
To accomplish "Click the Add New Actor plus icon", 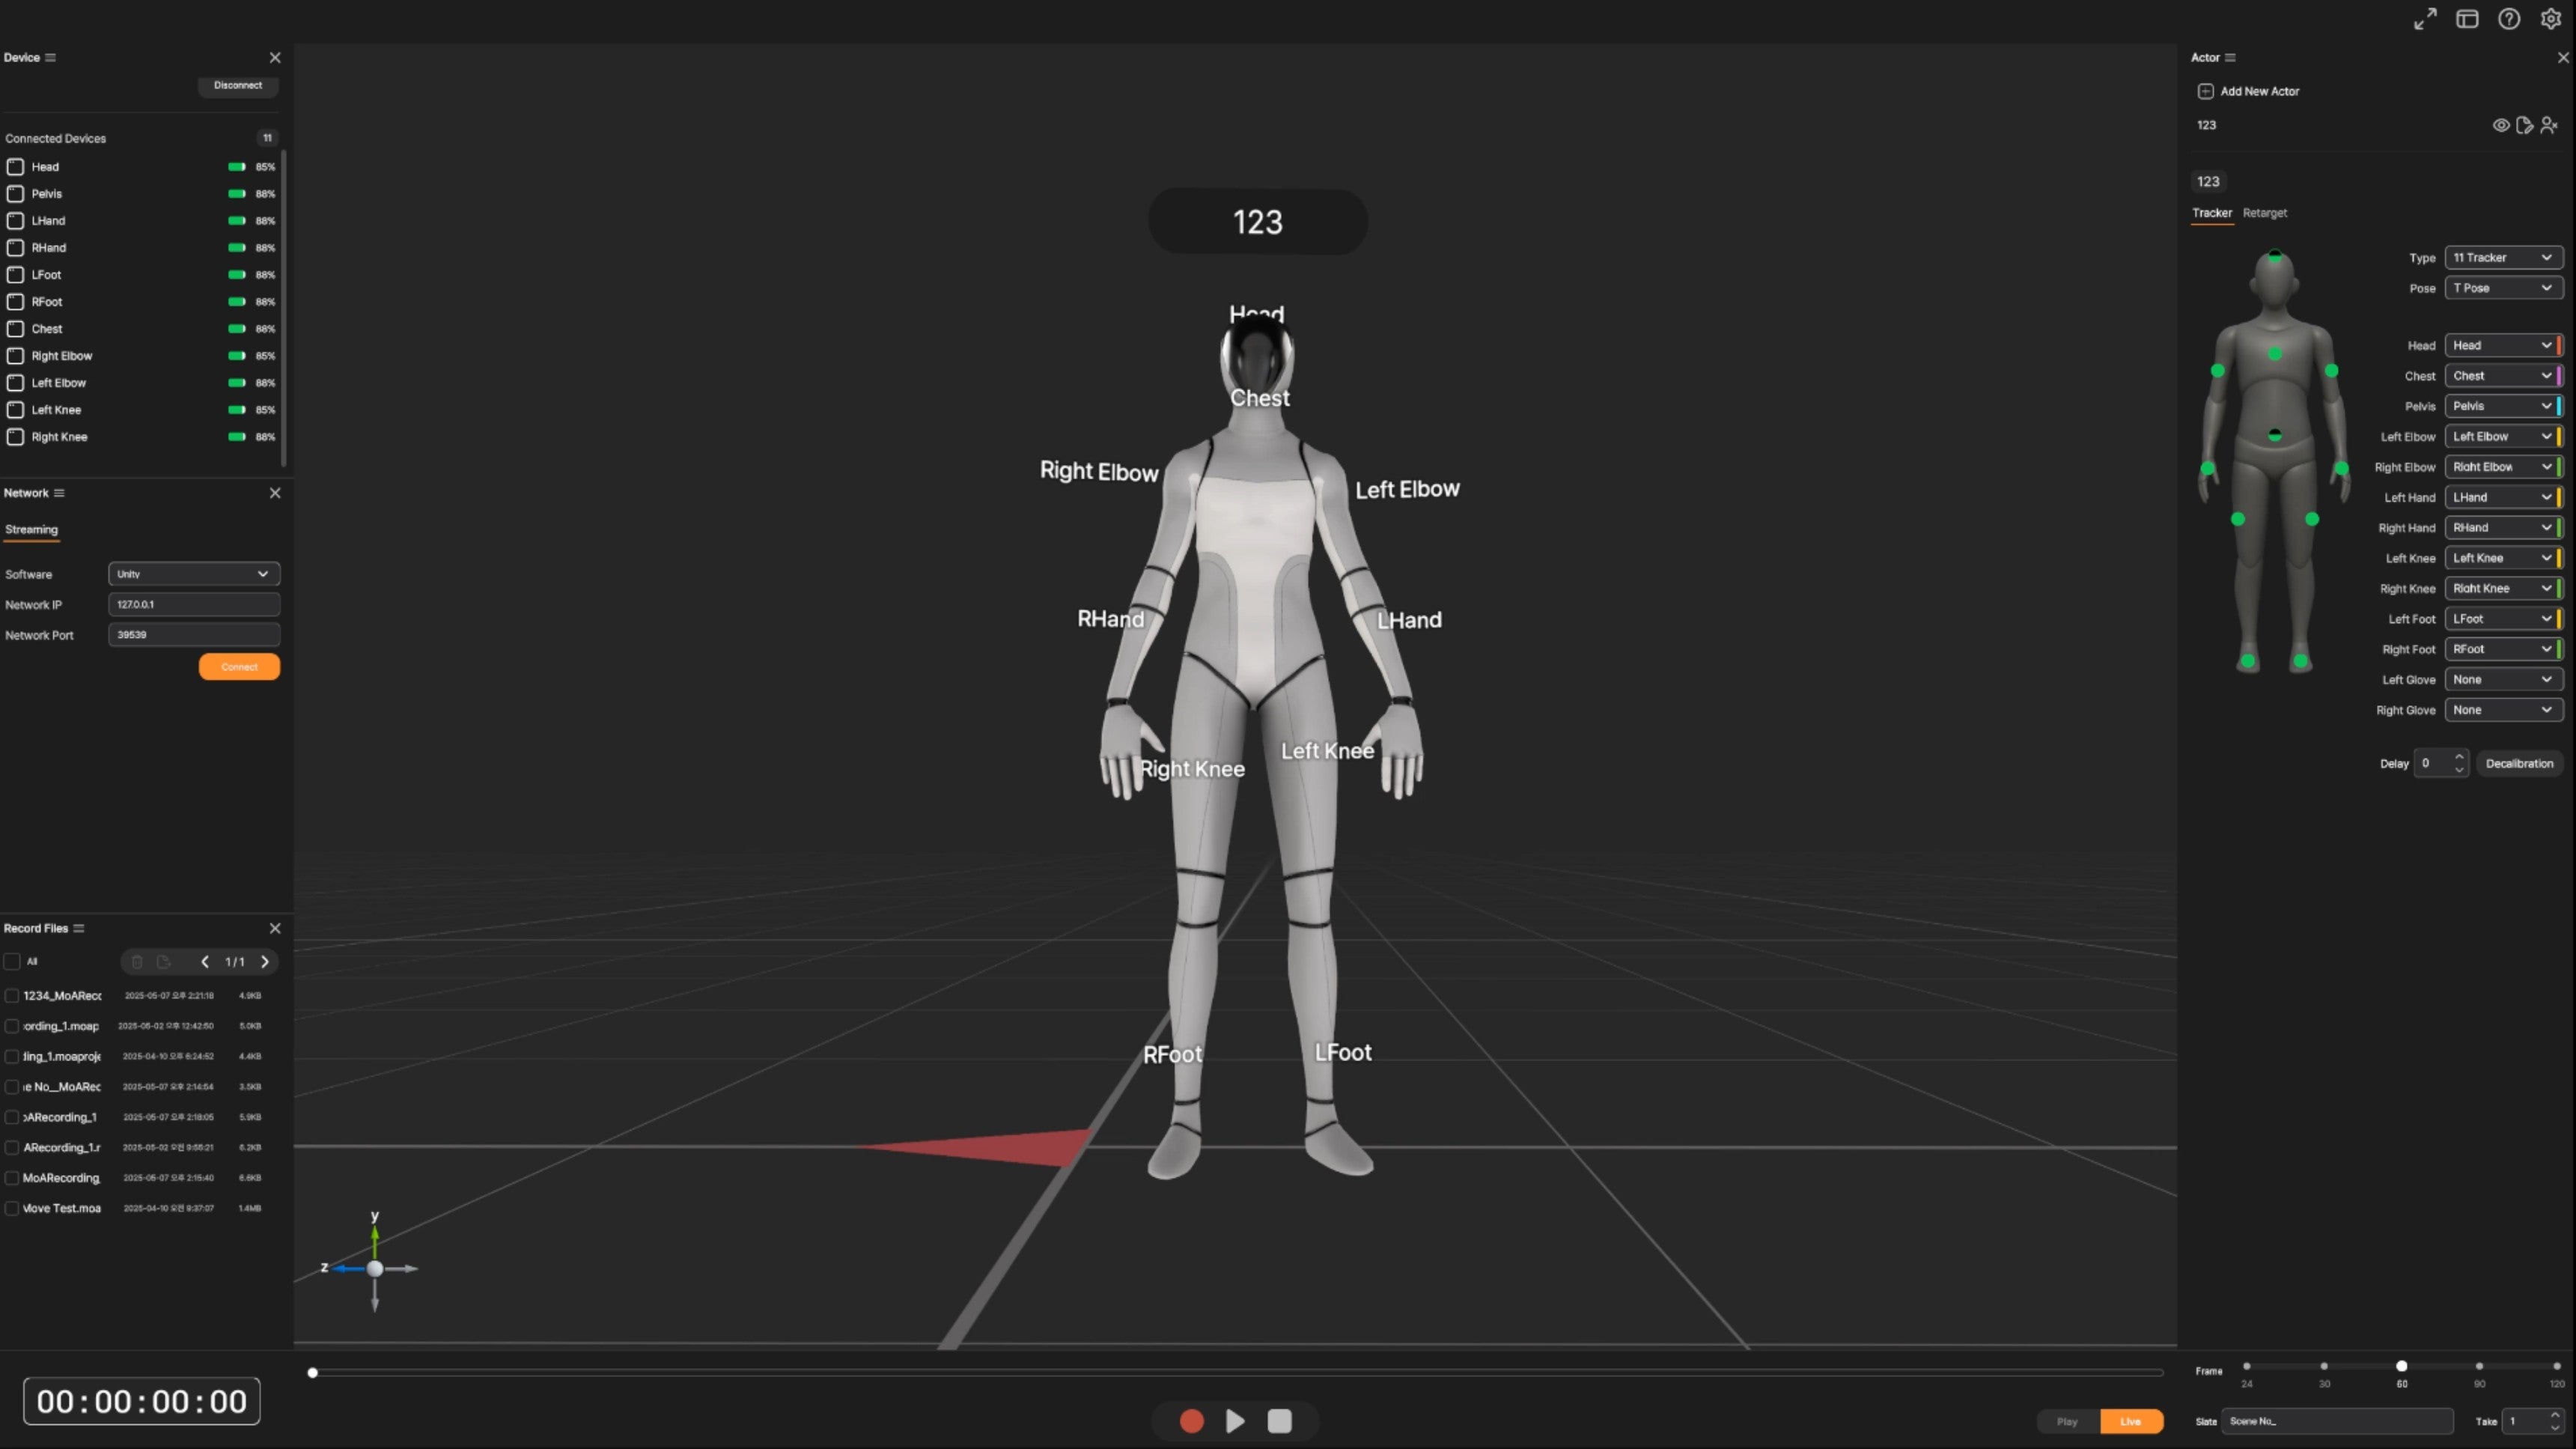I will [x=2205, y=91].
